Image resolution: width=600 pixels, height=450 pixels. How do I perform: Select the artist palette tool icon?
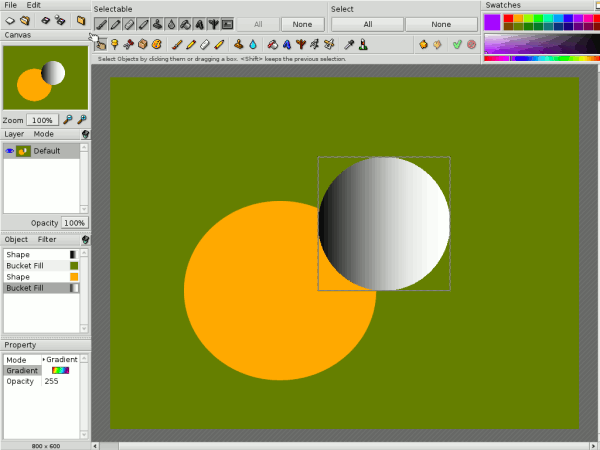pos(157,44)
